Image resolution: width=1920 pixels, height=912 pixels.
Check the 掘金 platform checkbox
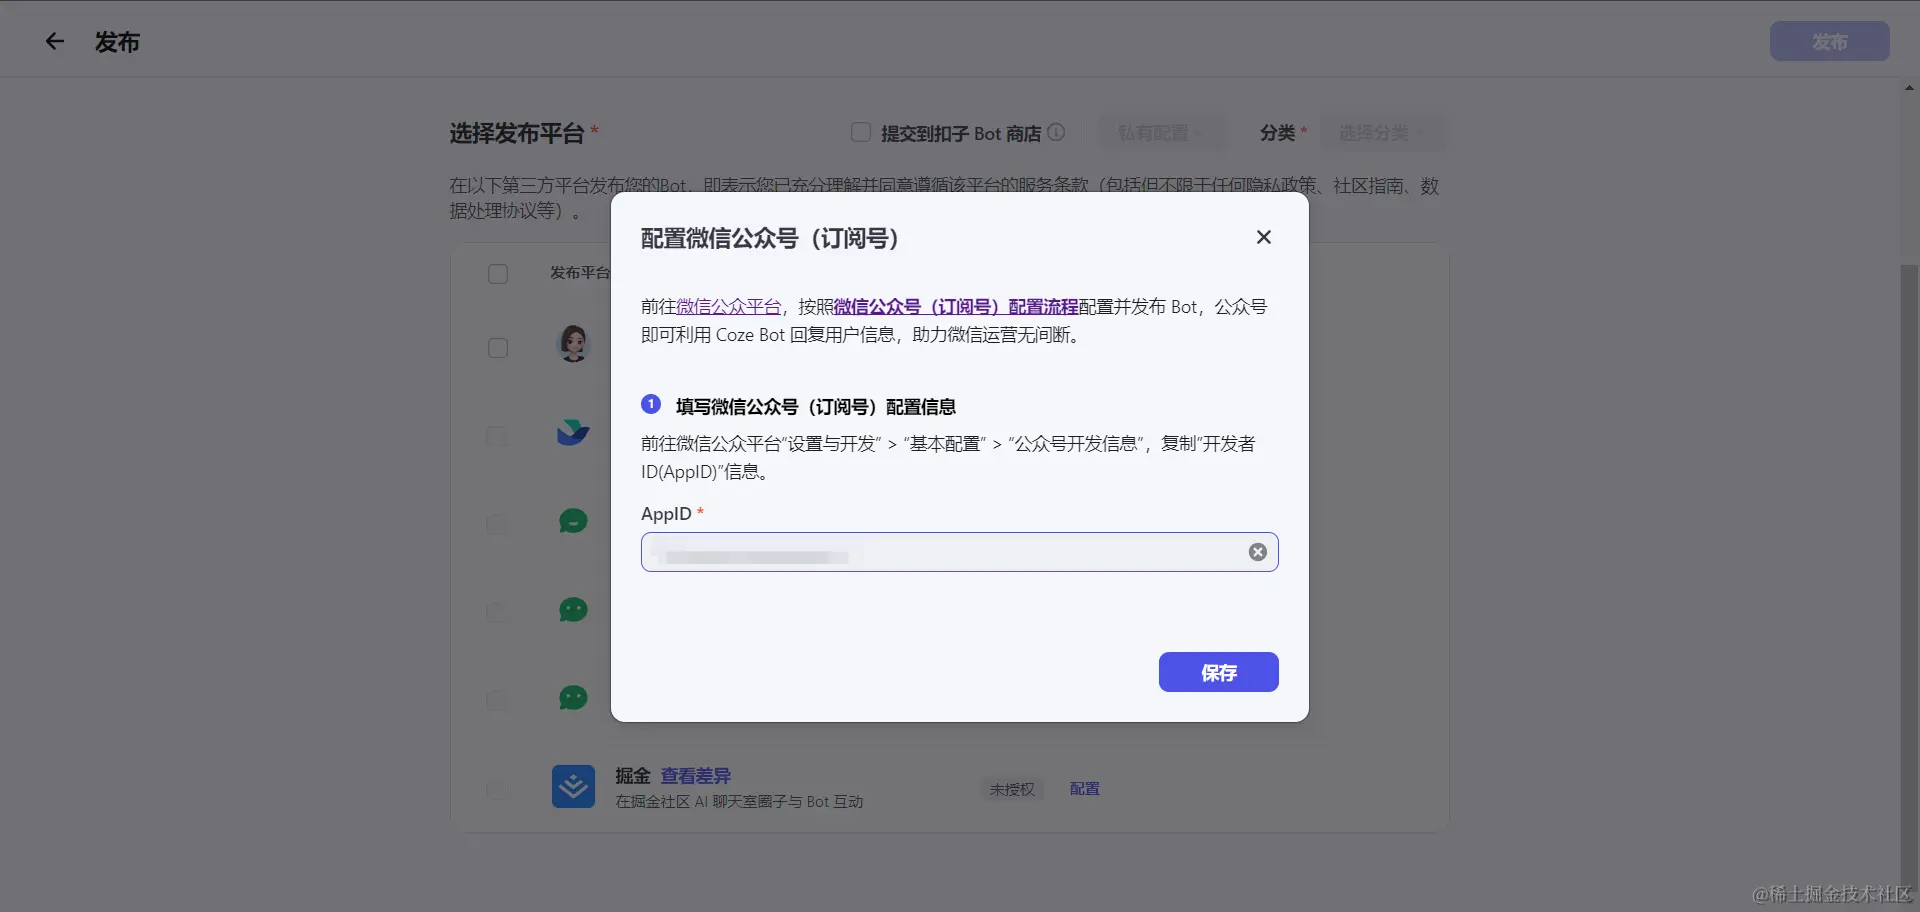(497, 789)
